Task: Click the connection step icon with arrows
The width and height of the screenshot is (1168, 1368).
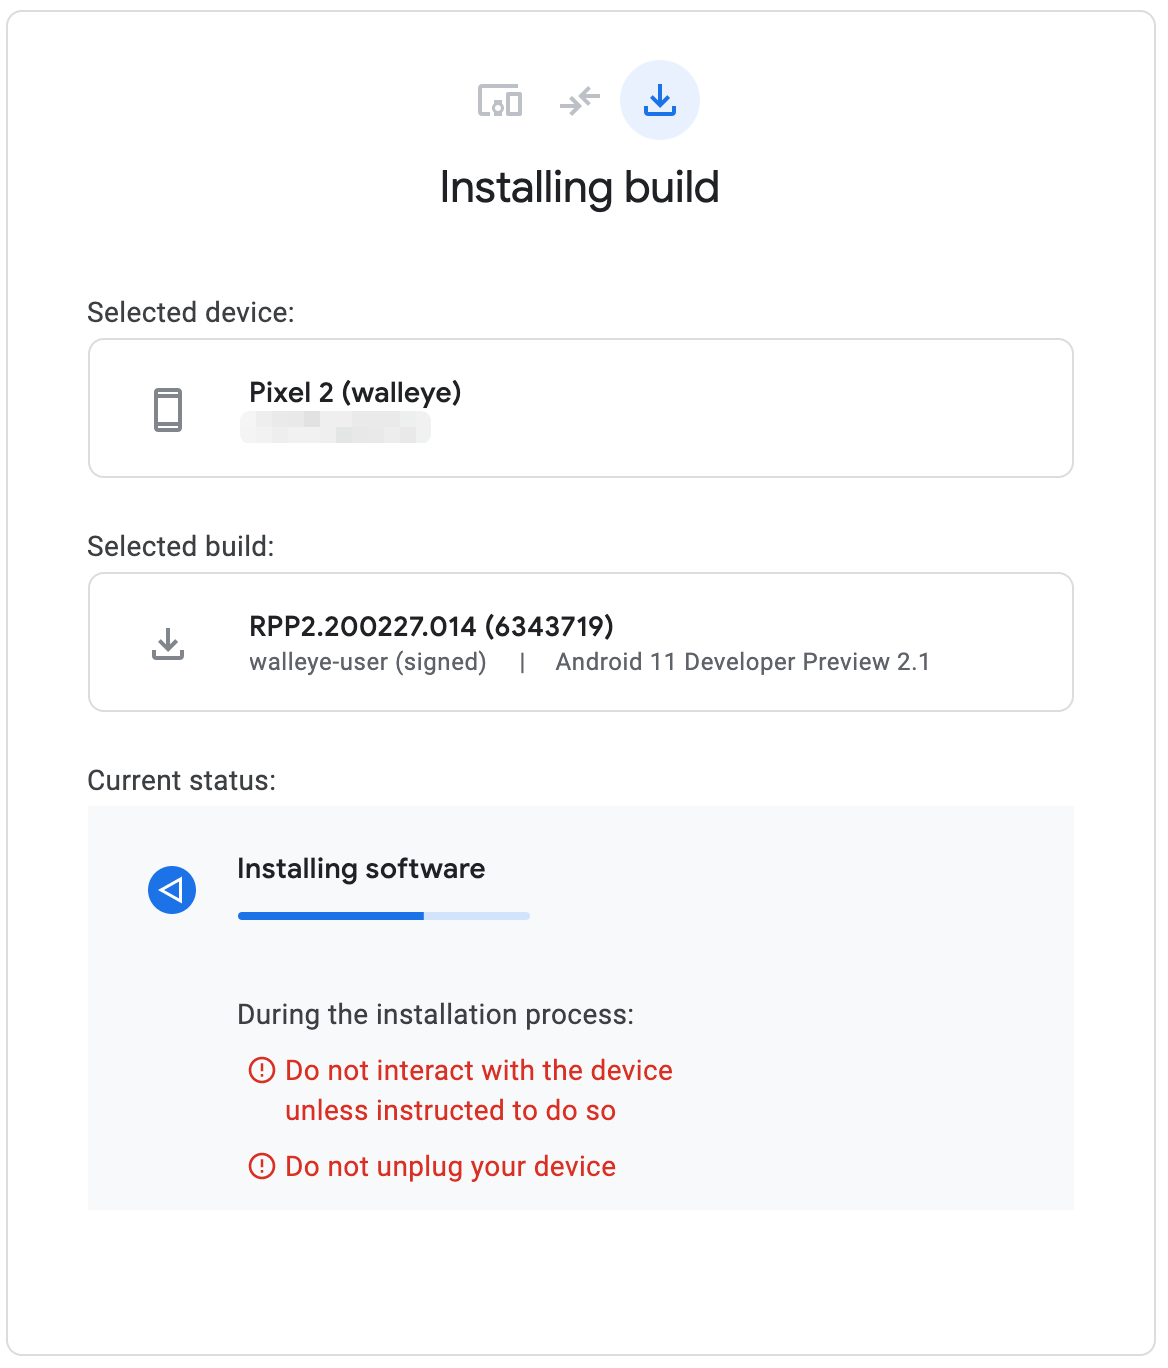Action: (x=579, y=100)
